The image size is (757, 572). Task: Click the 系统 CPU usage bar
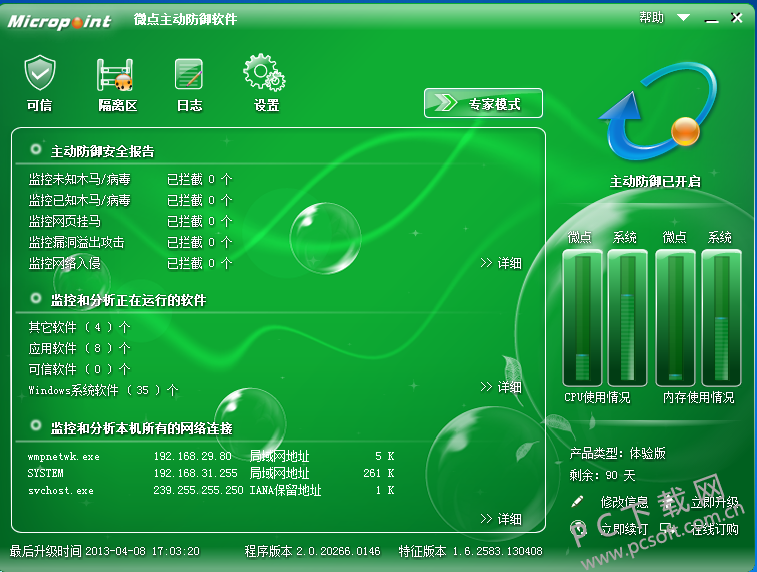(628, 318)
